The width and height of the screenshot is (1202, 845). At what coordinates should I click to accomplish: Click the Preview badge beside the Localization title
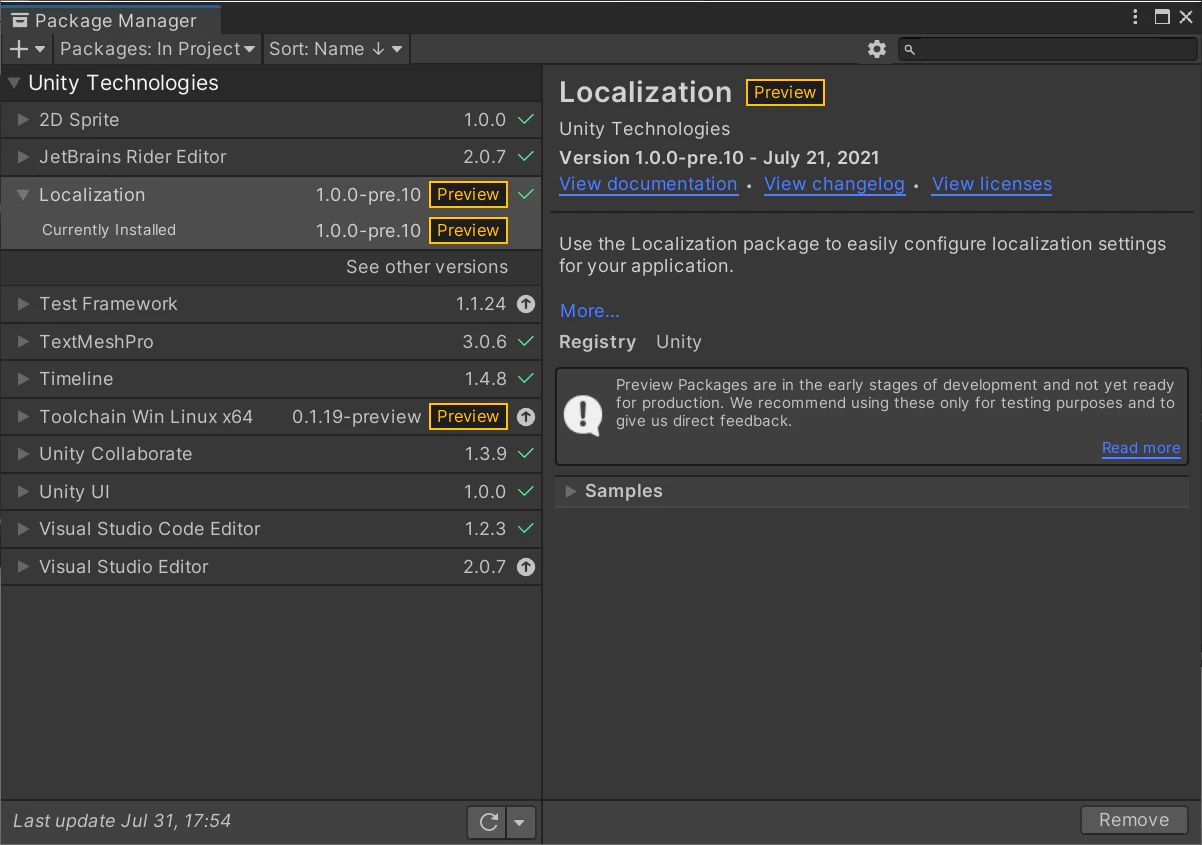785,92
